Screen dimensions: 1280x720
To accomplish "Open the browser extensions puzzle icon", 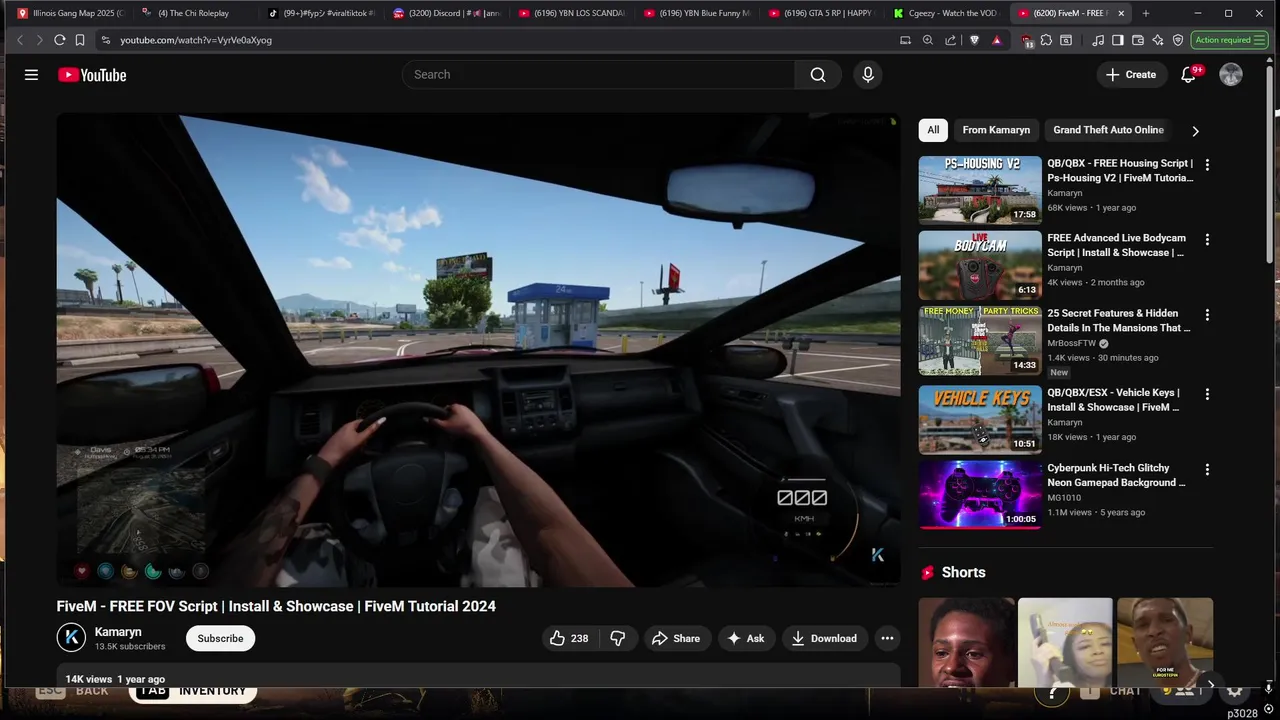I will (x=1046, y=40).
